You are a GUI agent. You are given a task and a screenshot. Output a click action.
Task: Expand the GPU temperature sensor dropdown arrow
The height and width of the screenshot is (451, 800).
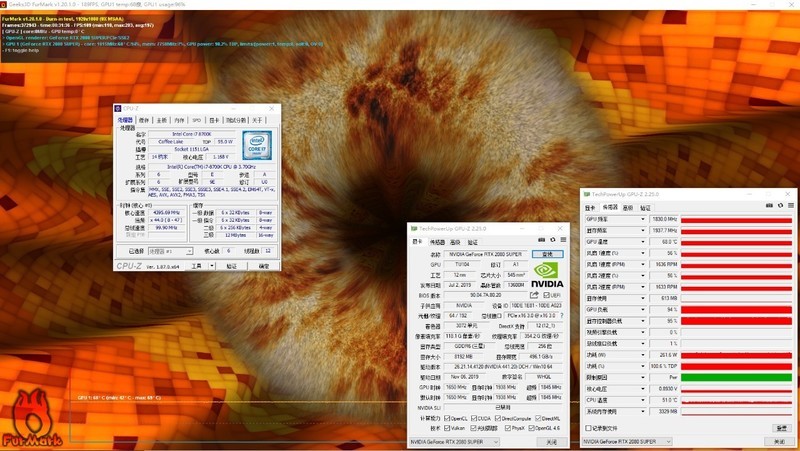pyautogui.click(x=642, y=241)
